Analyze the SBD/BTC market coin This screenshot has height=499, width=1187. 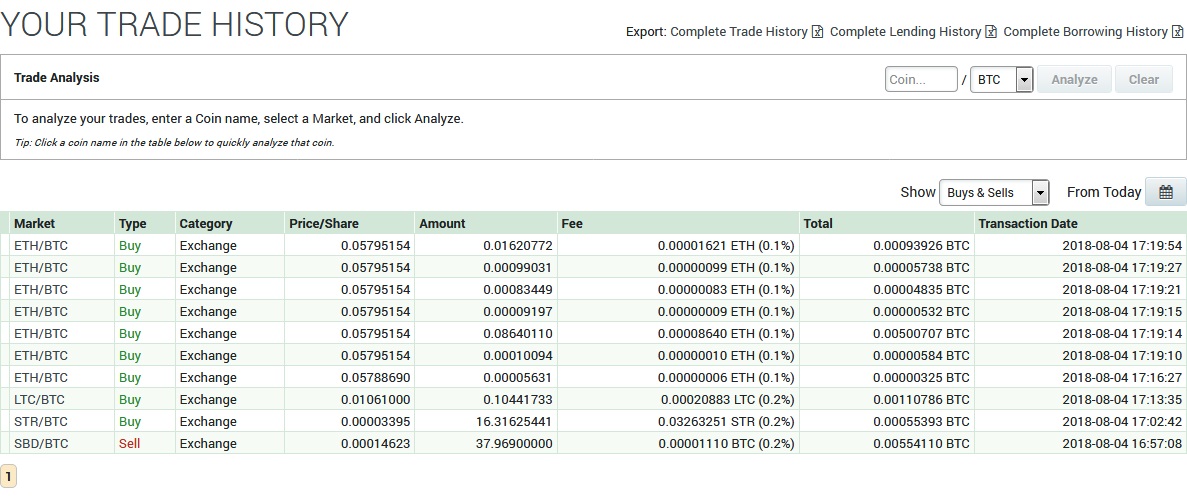[x=41, y=443]
